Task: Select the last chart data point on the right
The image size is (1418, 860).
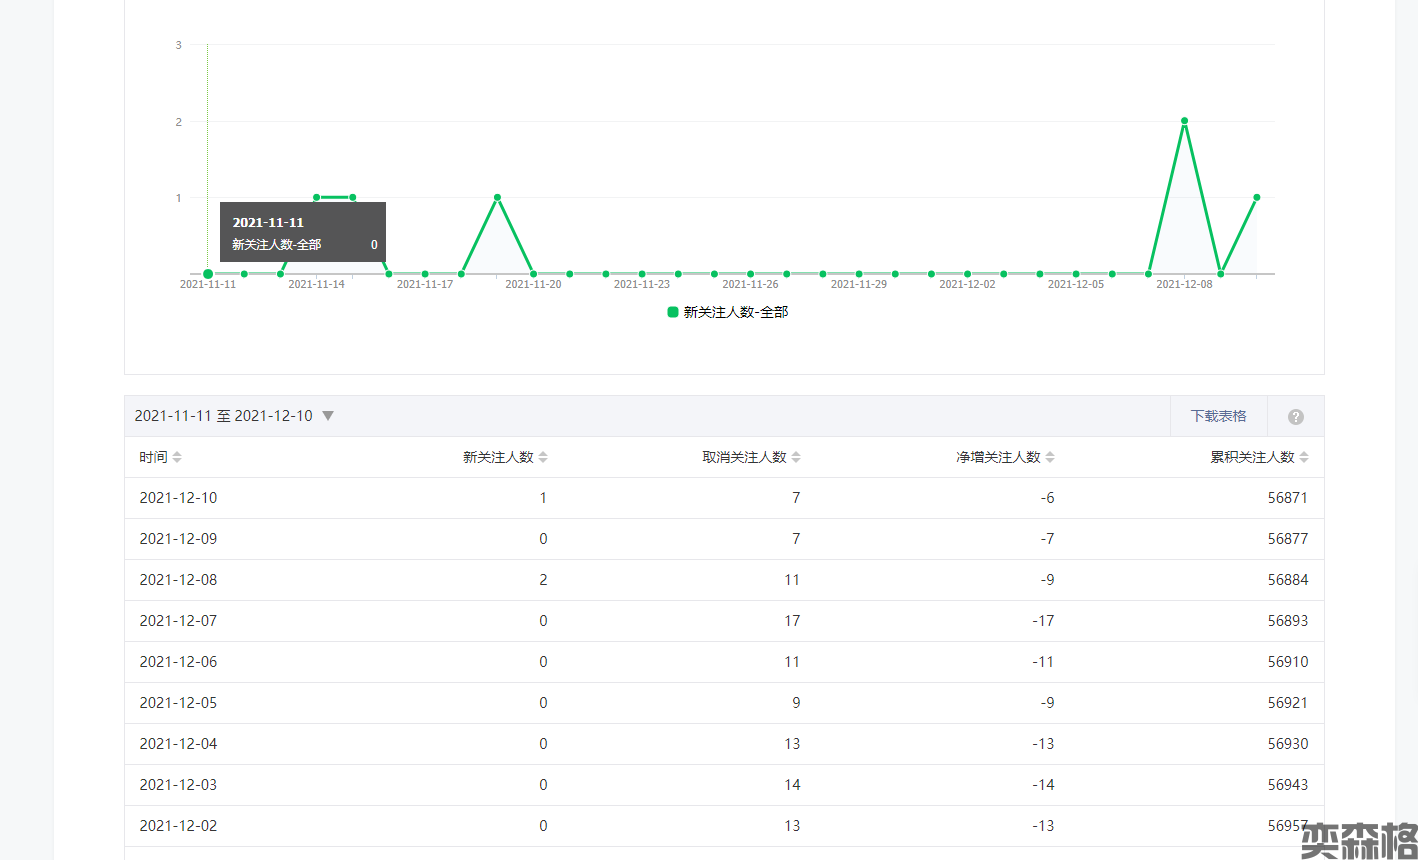Action: tap(1256, 198)
